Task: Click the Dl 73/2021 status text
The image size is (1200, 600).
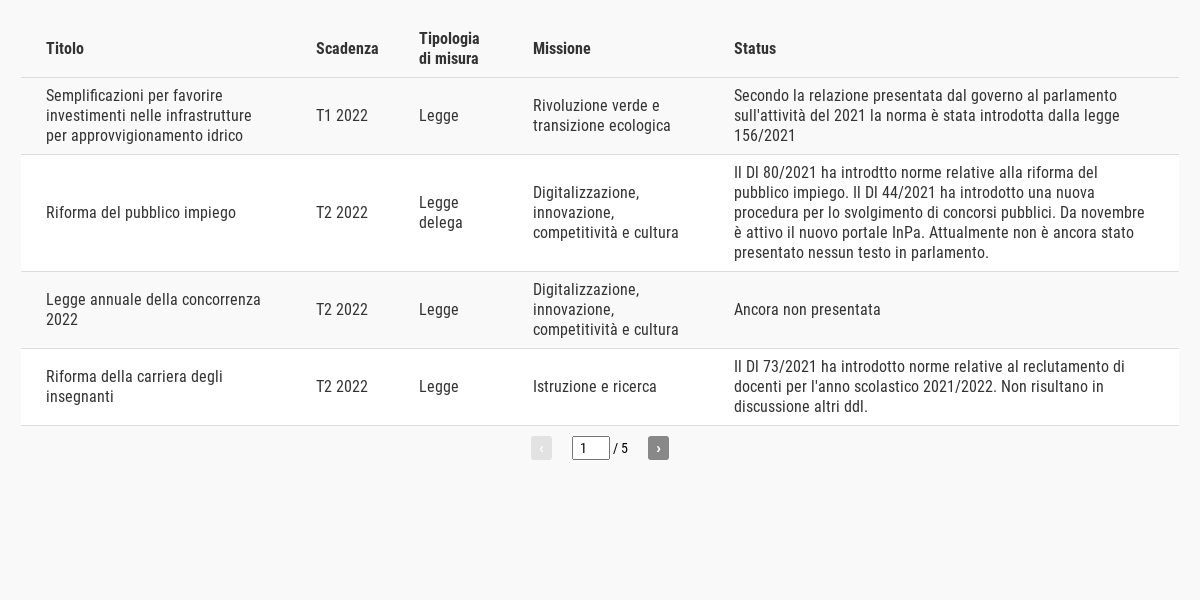Action: click(929, 387)
